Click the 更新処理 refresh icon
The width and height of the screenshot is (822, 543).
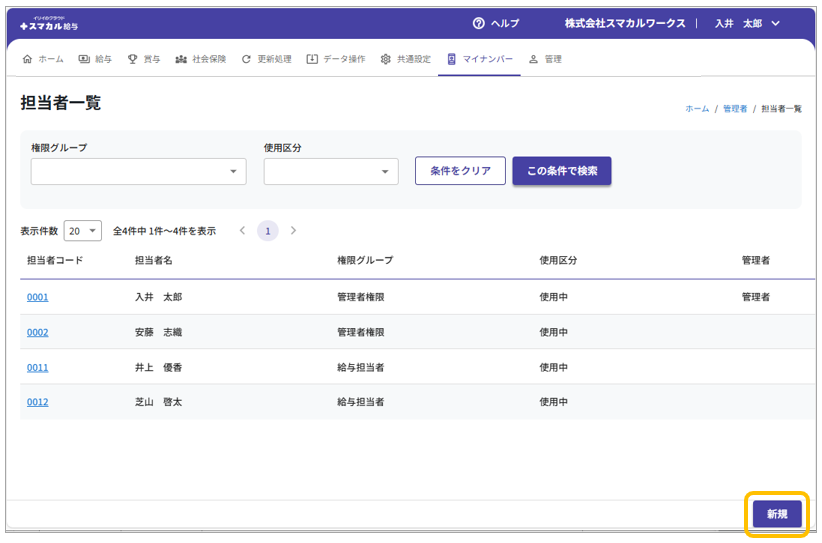click(246, 59)
